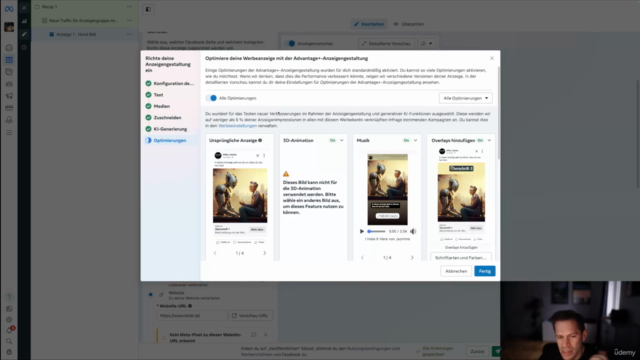The image size is (640, 360).
Task: Click the Abbrechen button
Action: coord(456,271)
